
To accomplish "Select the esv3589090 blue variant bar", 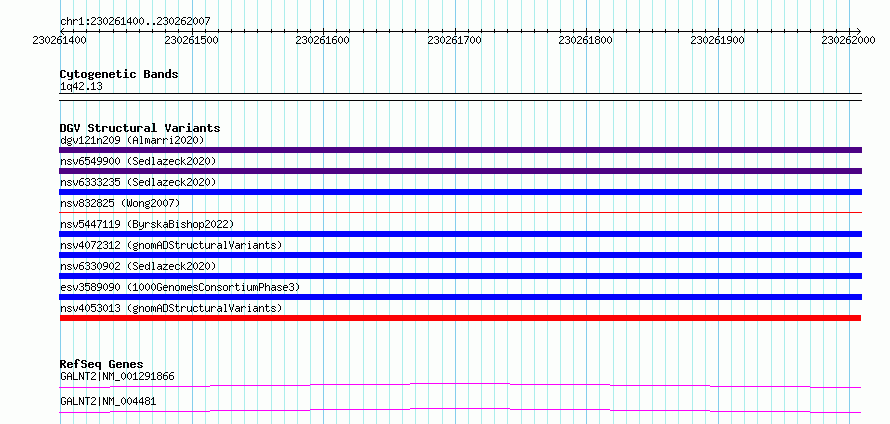I will tap(460, 297).
